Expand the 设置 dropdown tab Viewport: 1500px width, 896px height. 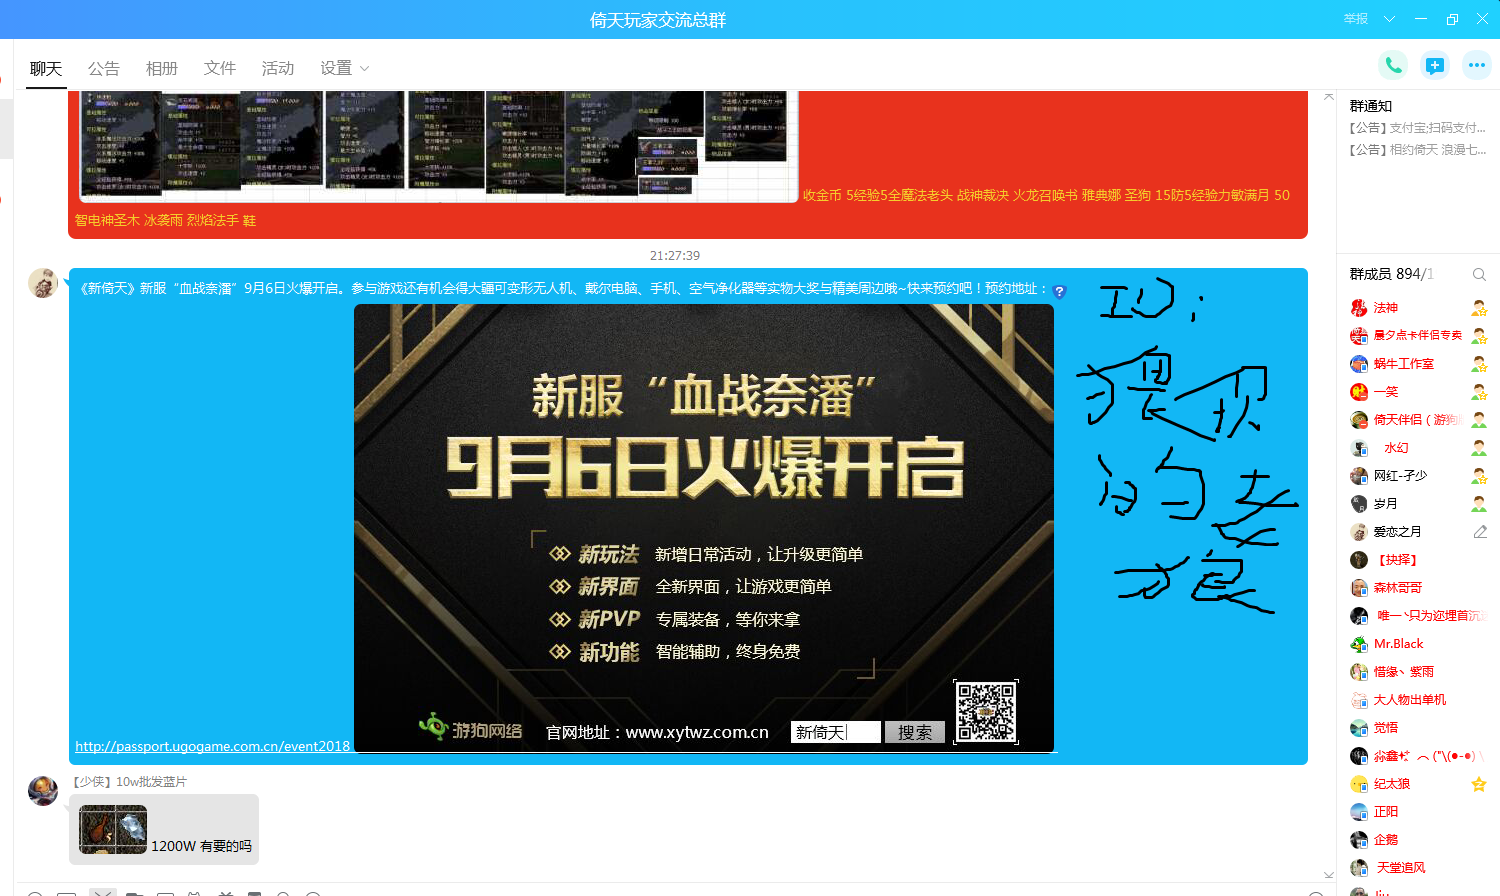344,68
